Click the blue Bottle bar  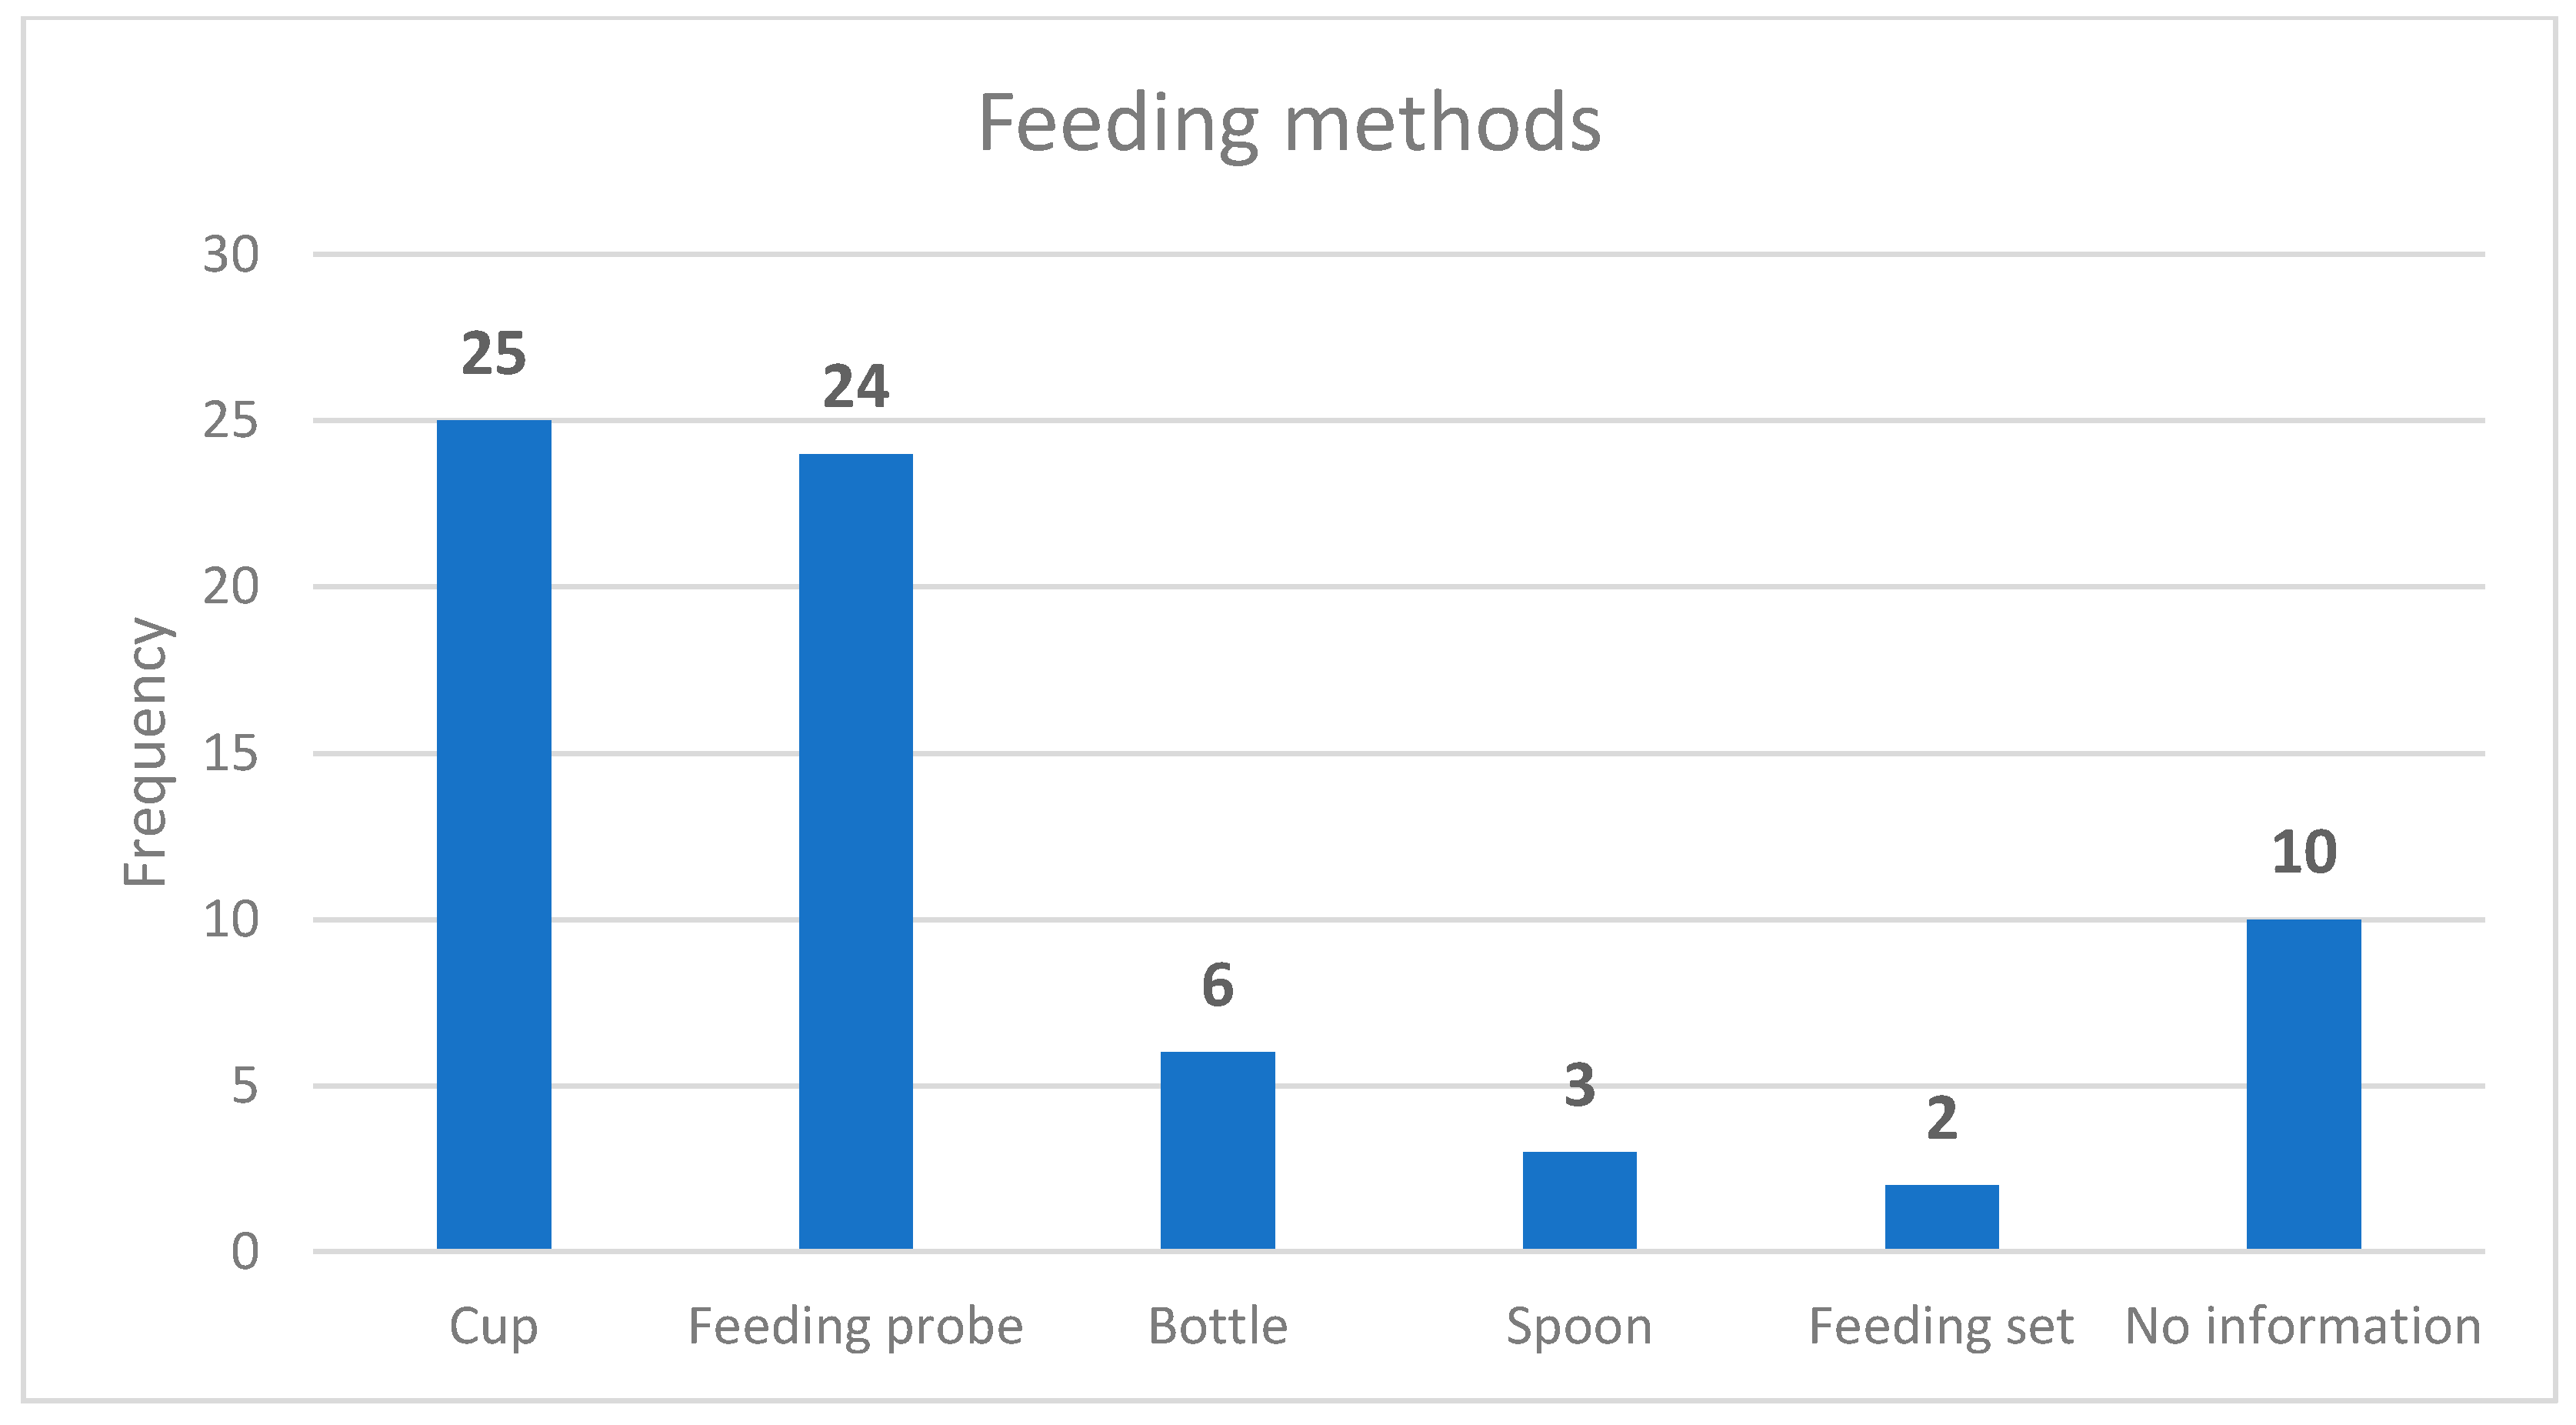(x=1217, y=1150)
